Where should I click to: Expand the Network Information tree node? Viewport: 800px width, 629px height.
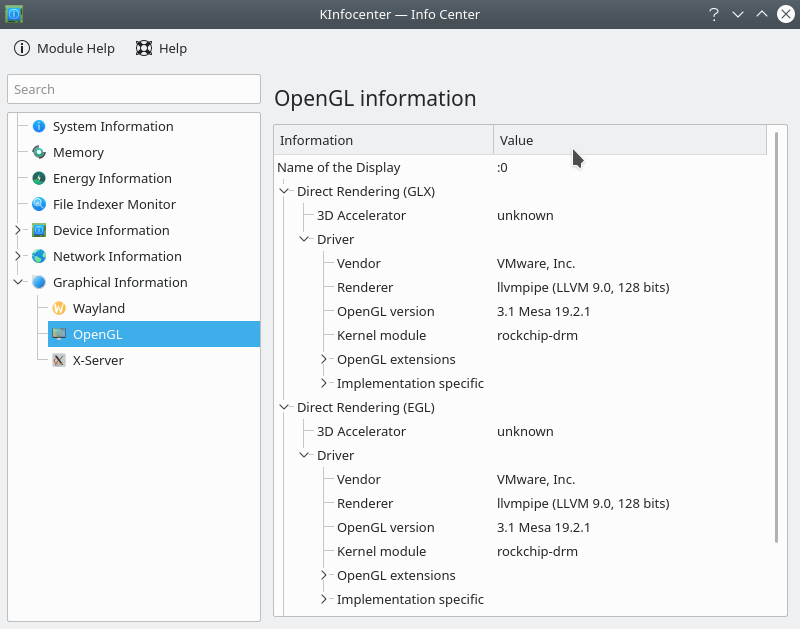coord(18,256)
